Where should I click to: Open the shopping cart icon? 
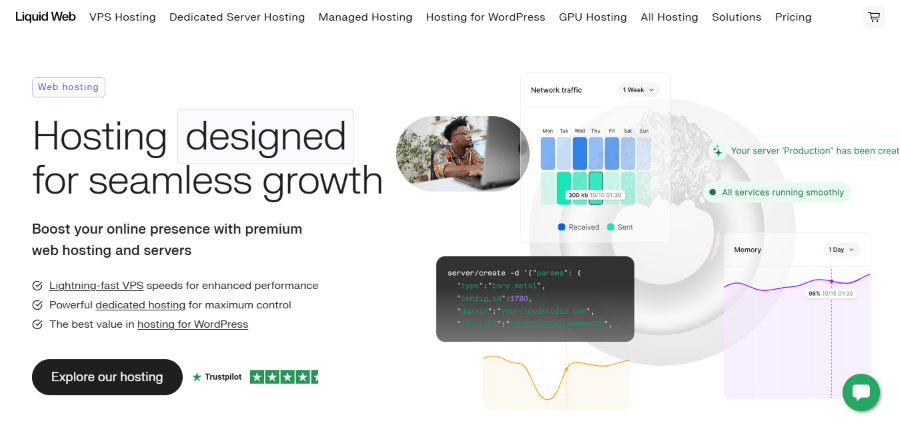click(x=873, y=17)
